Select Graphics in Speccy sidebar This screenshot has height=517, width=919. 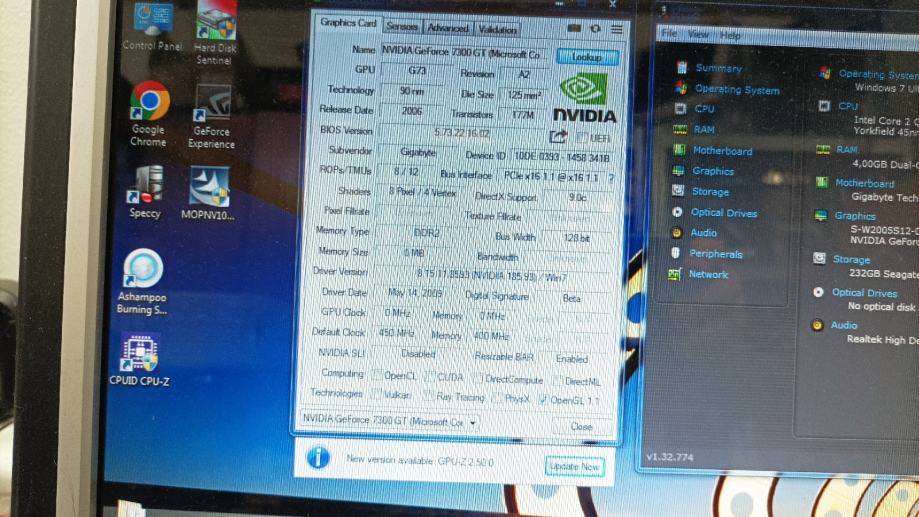tap(703, 171)
